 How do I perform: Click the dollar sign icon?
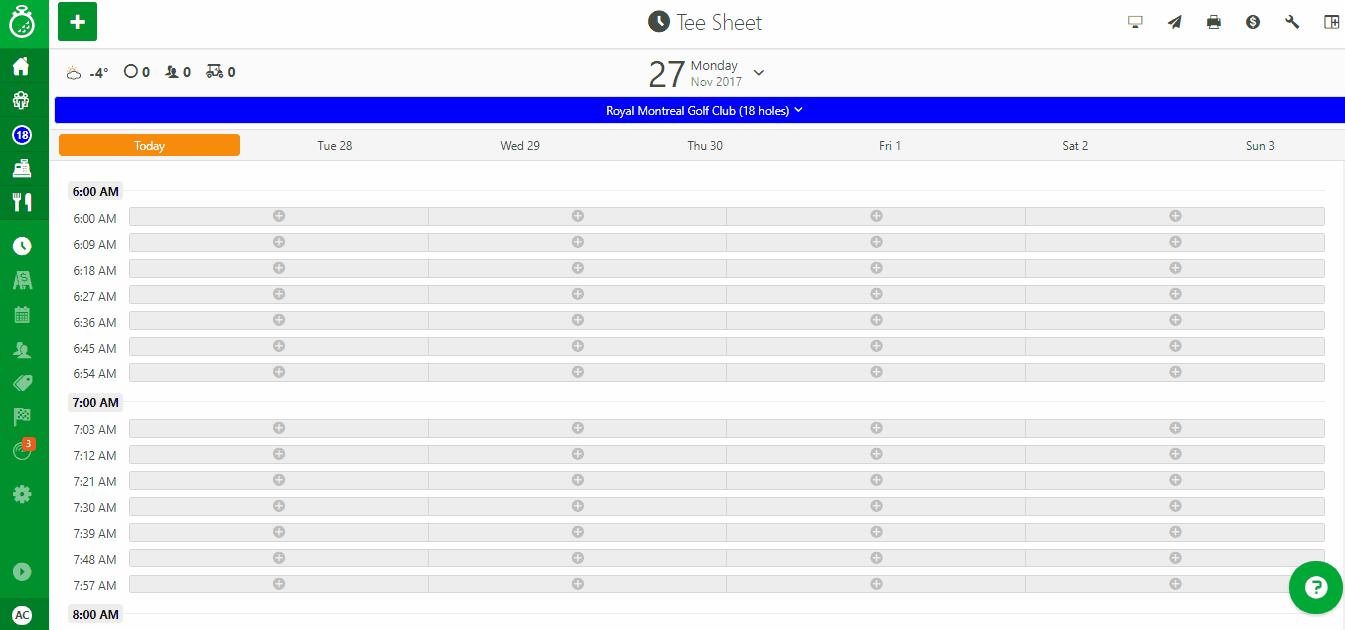[1253, 22]
